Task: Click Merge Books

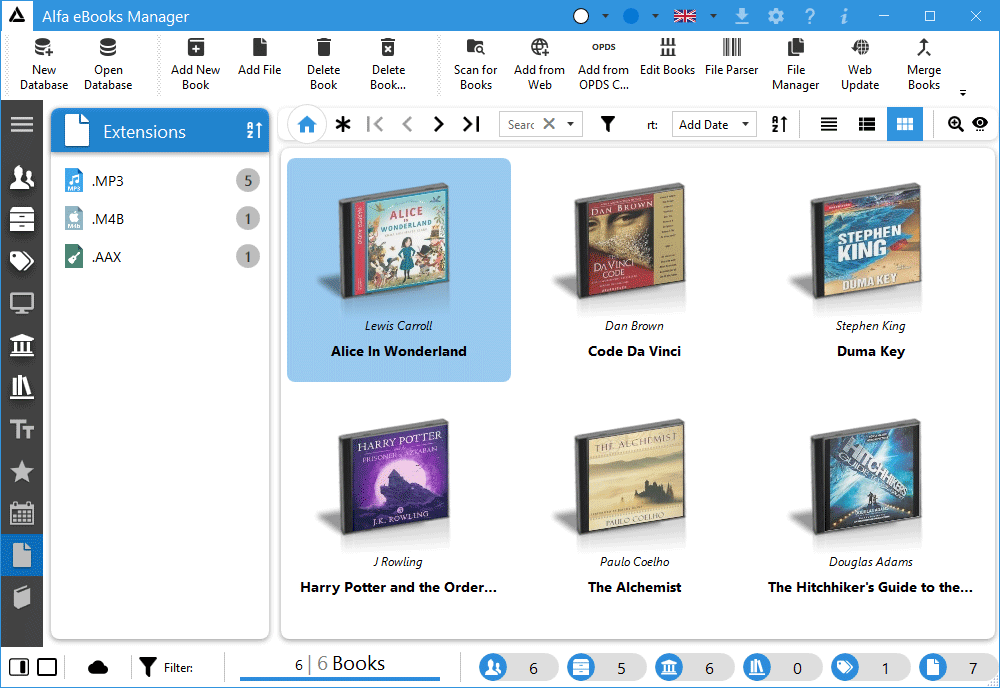Action: click(x=923, y=64)
